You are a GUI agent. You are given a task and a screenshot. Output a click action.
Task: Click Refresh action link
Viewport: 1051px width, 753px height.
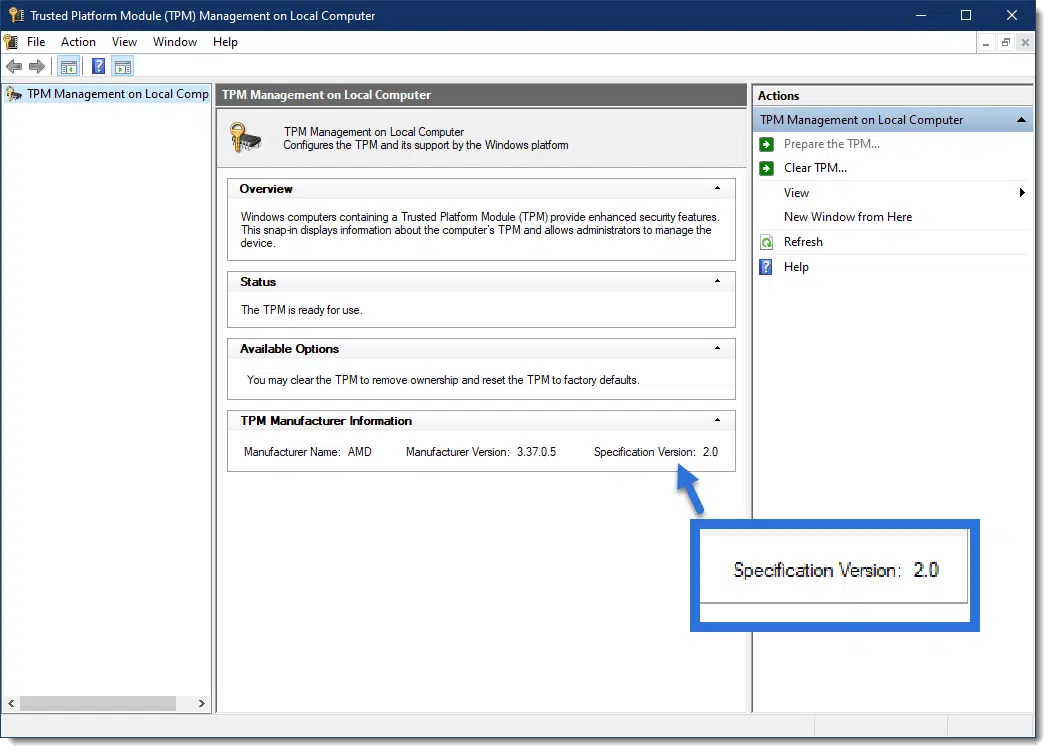[x=803, y=241]
